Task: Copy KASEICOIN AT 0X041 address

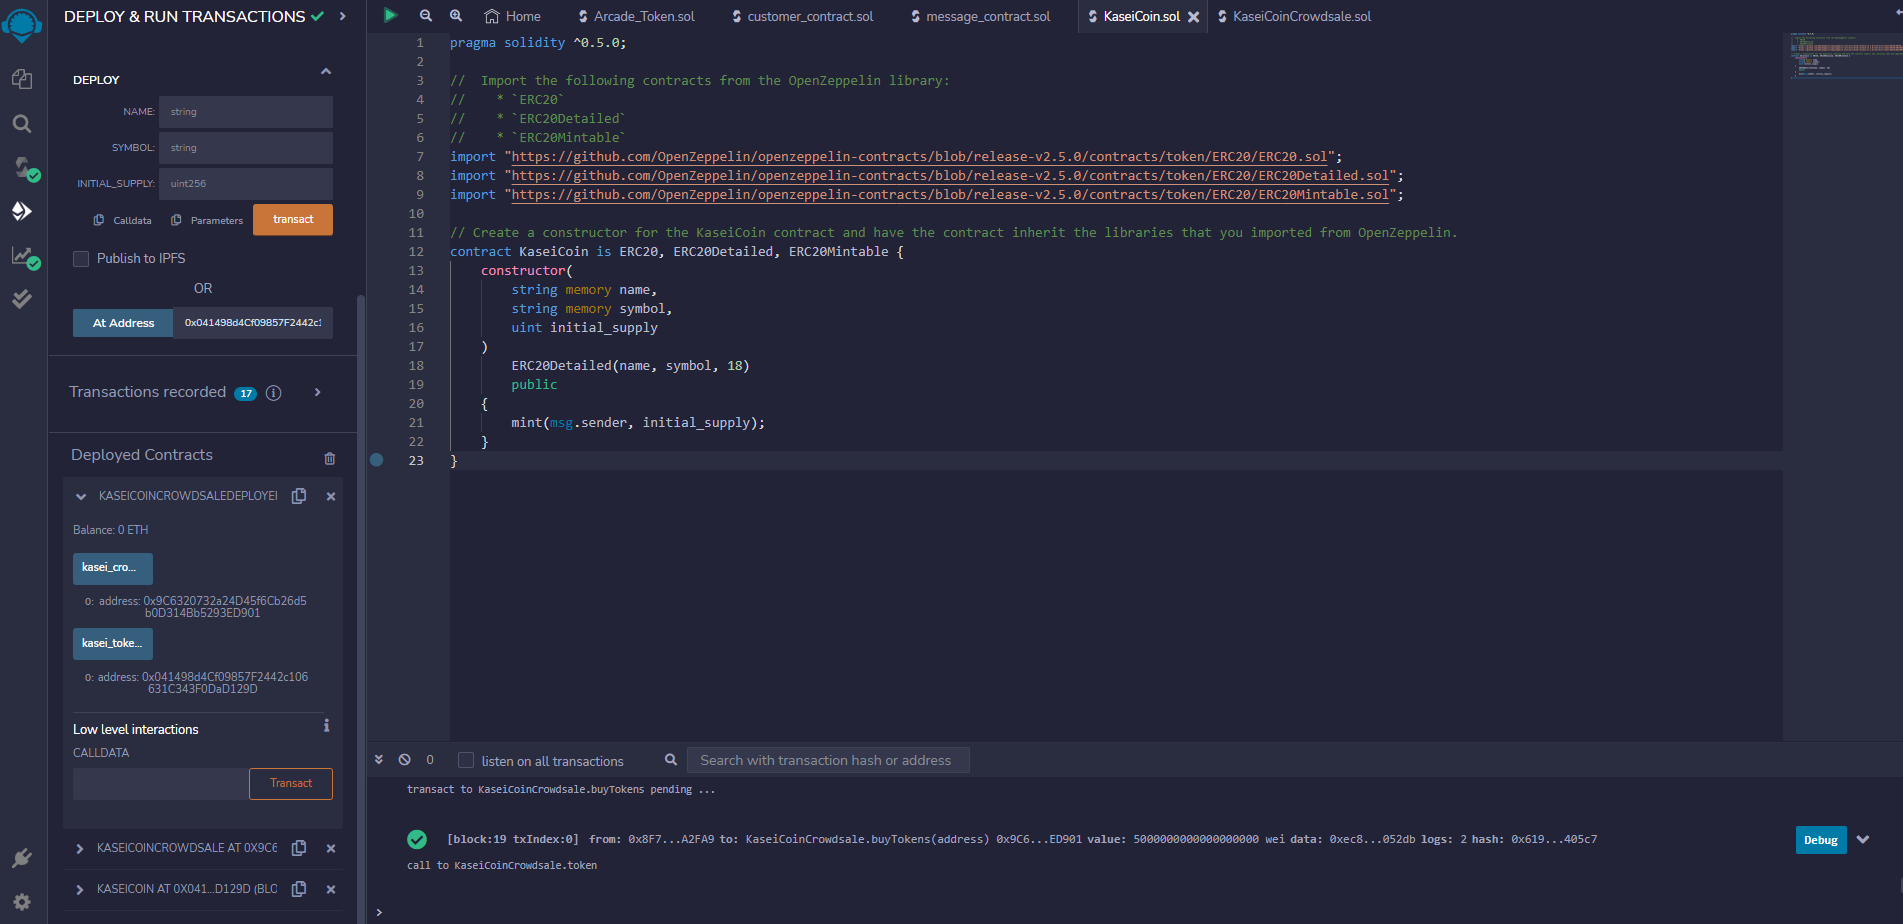Action: tap(298, 889)
